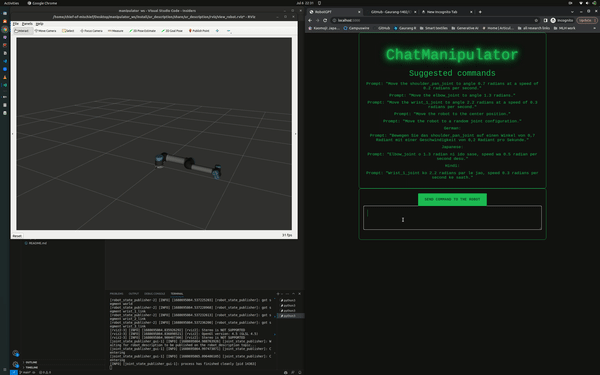The height and width of the screenshot is (375, 600).
Task: Toggle the Interact tool in RViz
Action: pos(21,31)
